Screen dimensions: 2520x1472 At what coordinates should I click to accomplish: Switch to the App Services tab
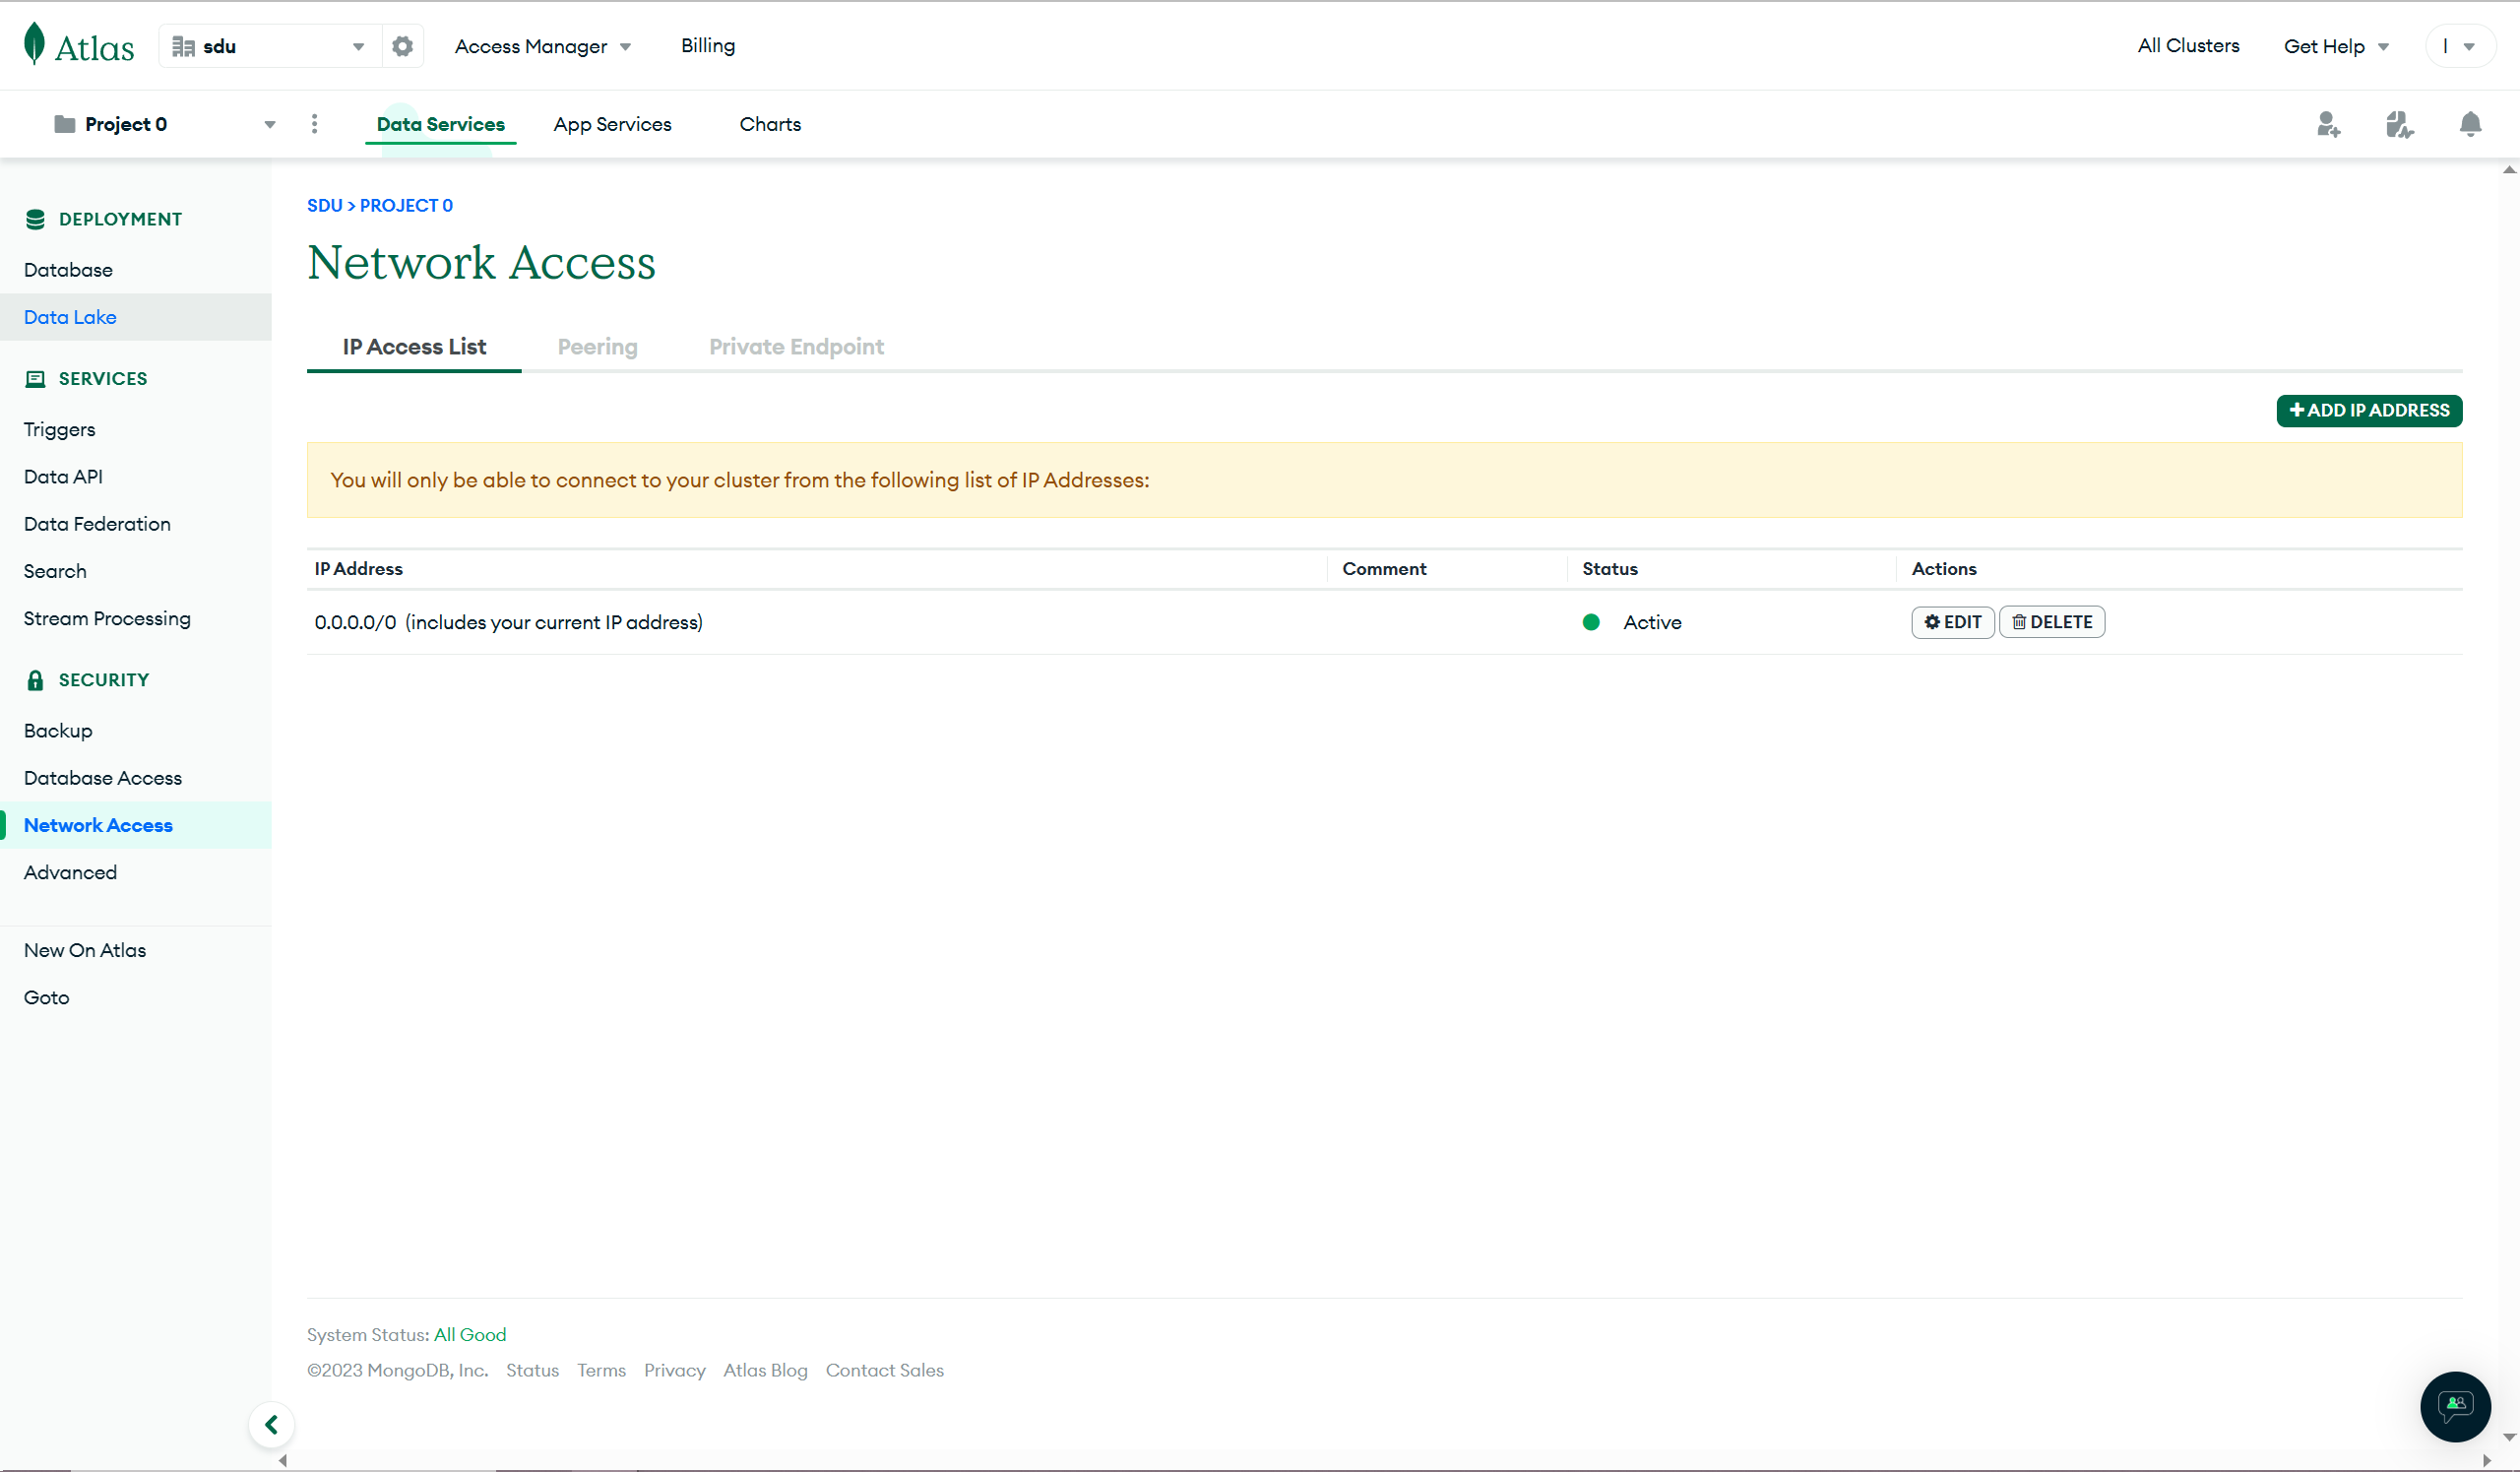click(x=612, y=124)
